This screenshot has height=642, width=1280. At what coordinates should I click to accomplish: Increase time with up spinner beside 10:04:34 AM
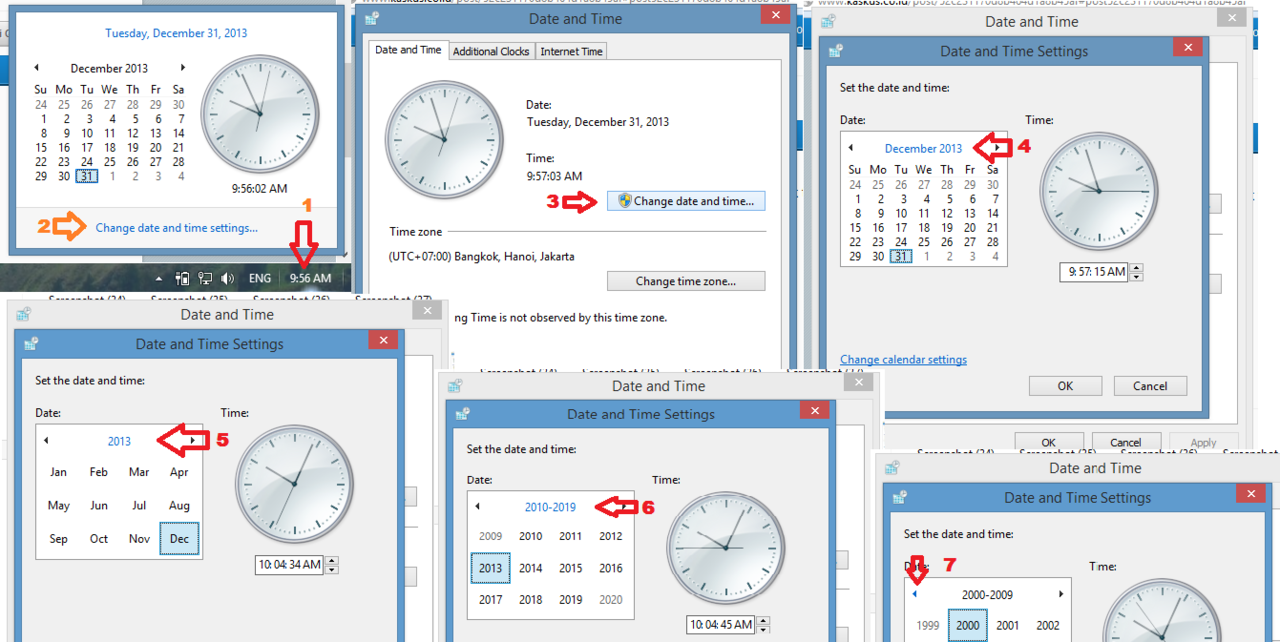(332, 561)
